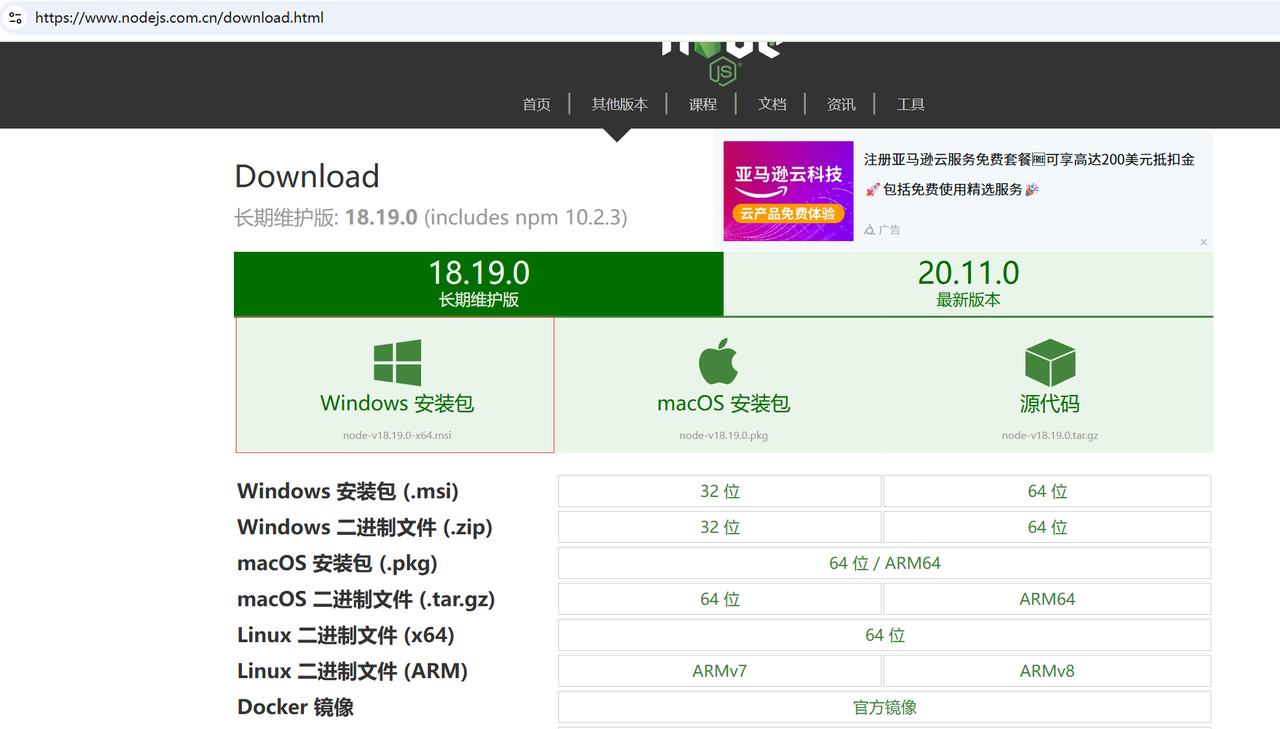
Task: Dismiss the ad with the × button
Action: tap(1203, 242)
